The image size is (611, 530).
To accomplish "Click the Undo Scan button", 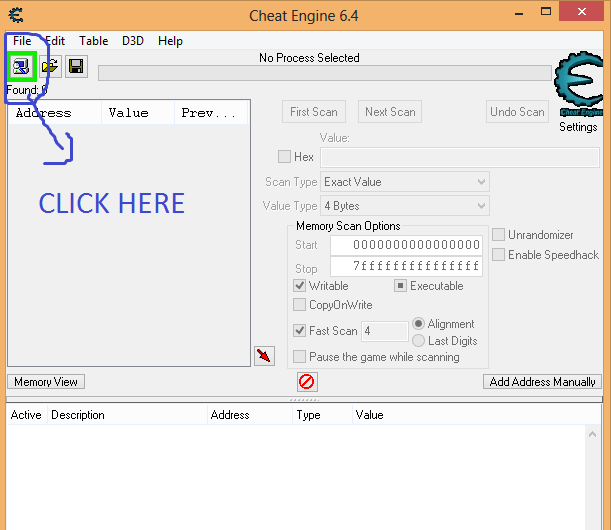I will coord(517,112).
